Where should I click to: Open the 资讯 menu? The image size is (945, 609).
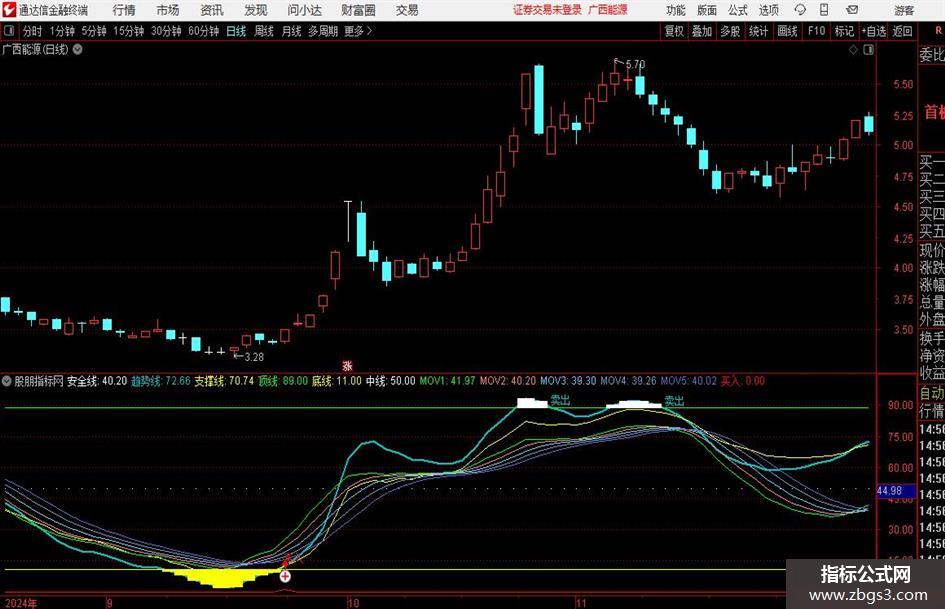(x=212, y=10)
